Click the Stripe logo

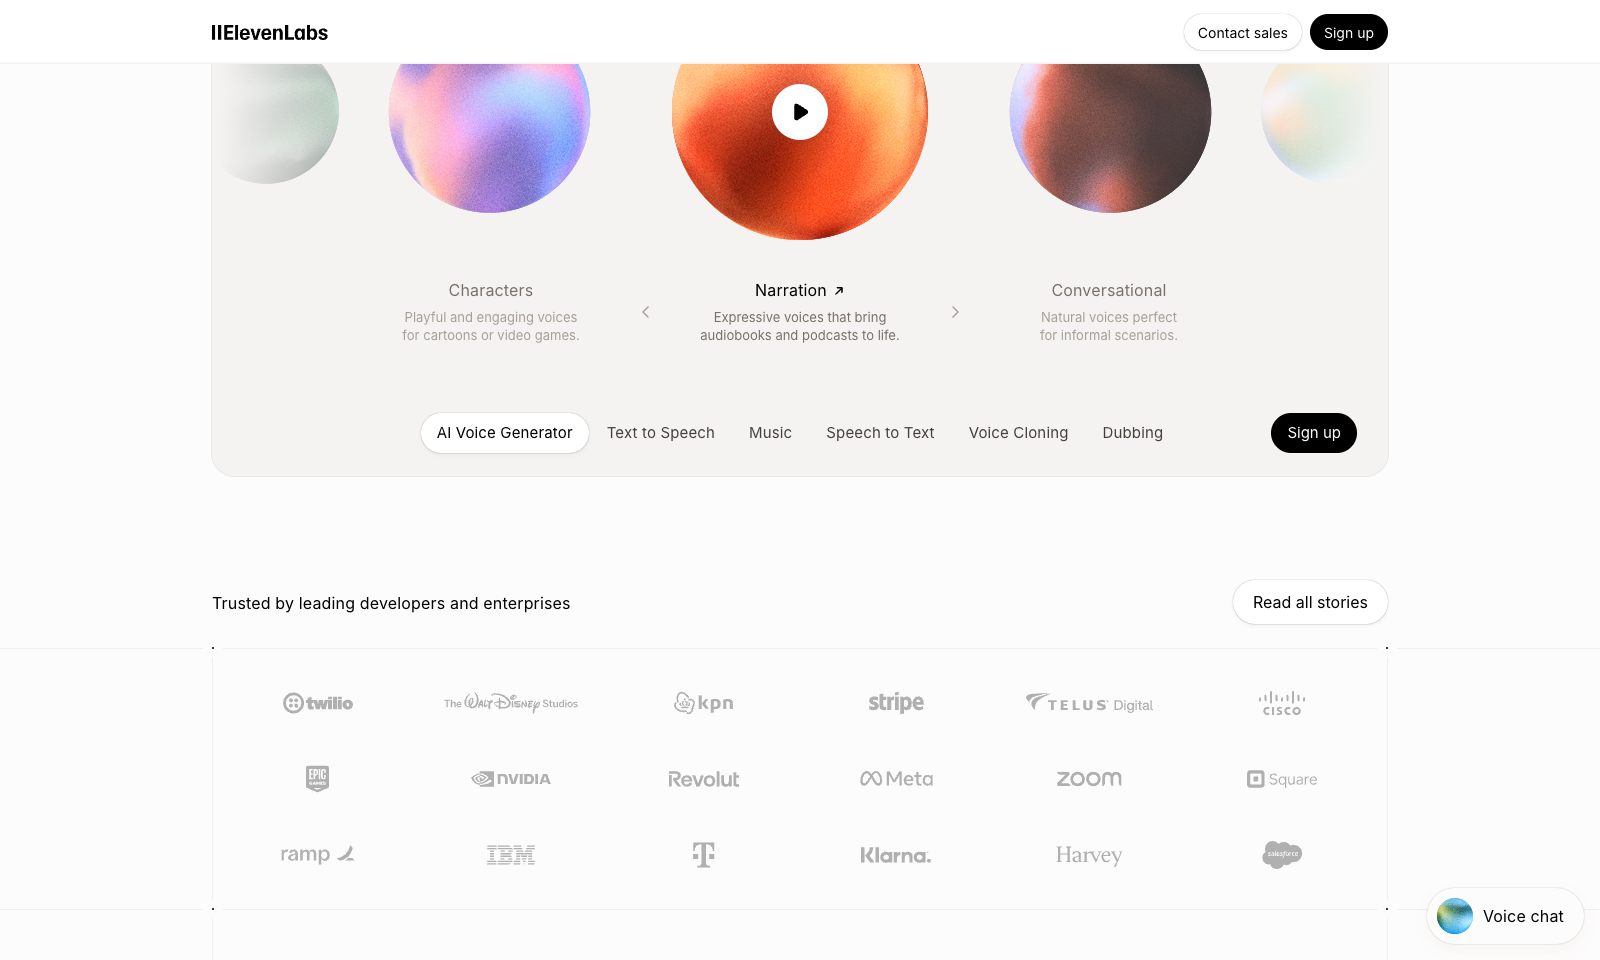pyautogui.click(x=896, y=703)
